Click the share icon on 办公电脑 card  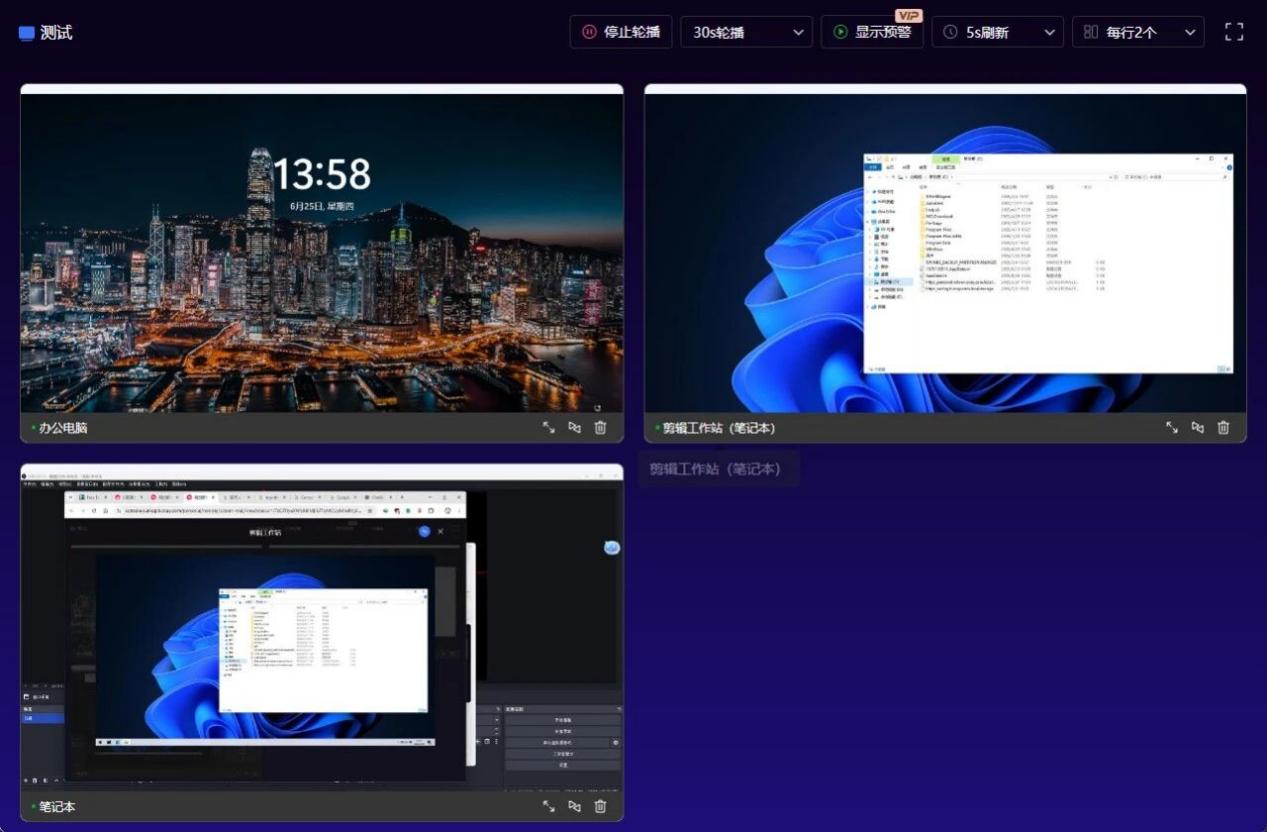(574, 427)
